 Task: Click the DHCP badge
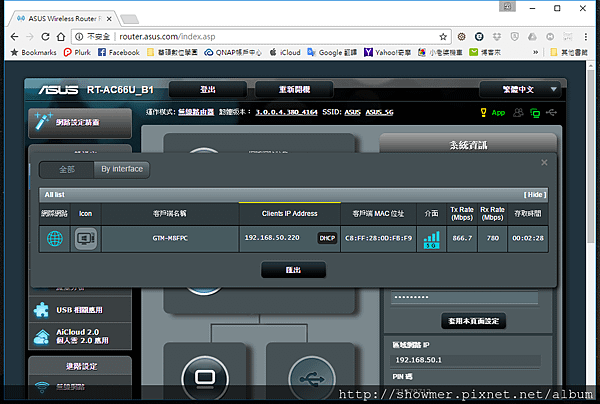(x=327, y=238)
